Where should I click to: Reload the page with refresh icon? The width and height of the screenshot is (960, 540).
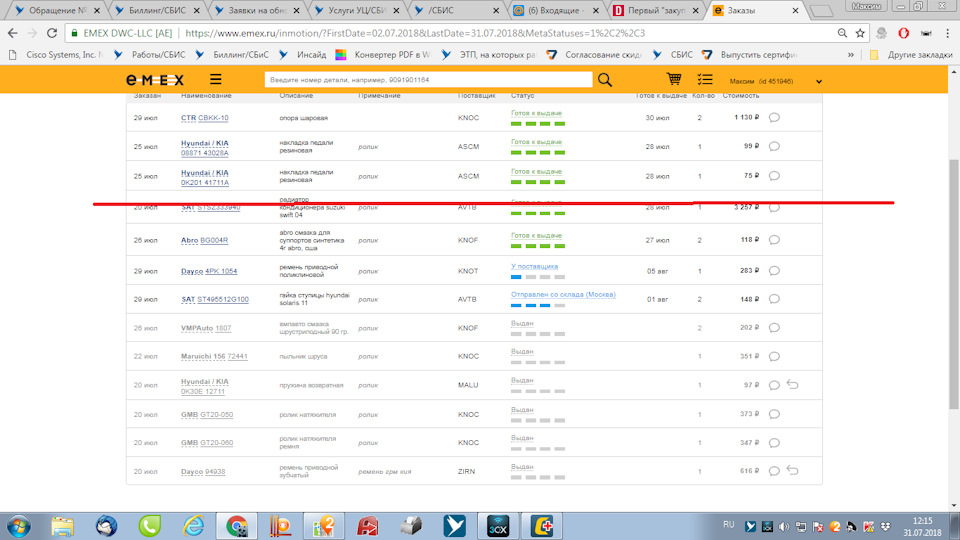point(52,33)
